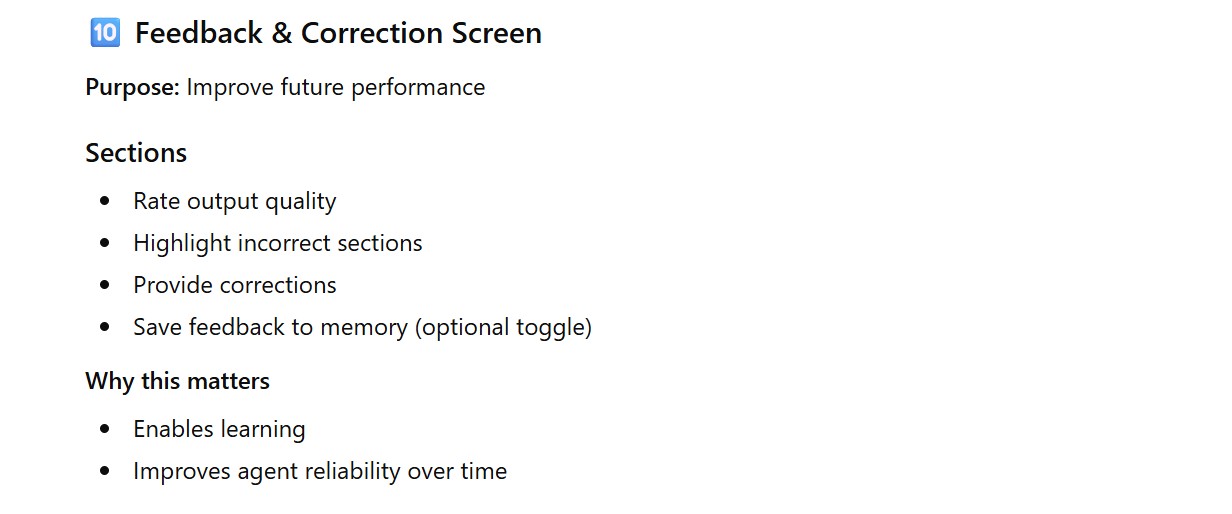Click the 'Sections' subheading
This screenshot has height=514, width=1232.
[136, 153]
